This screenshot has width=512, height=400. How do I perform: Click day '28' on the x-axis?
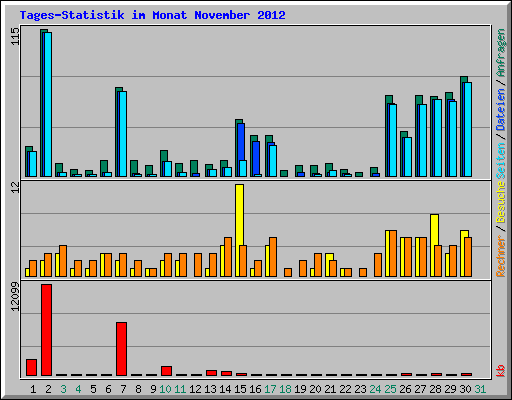pos(435,389)
